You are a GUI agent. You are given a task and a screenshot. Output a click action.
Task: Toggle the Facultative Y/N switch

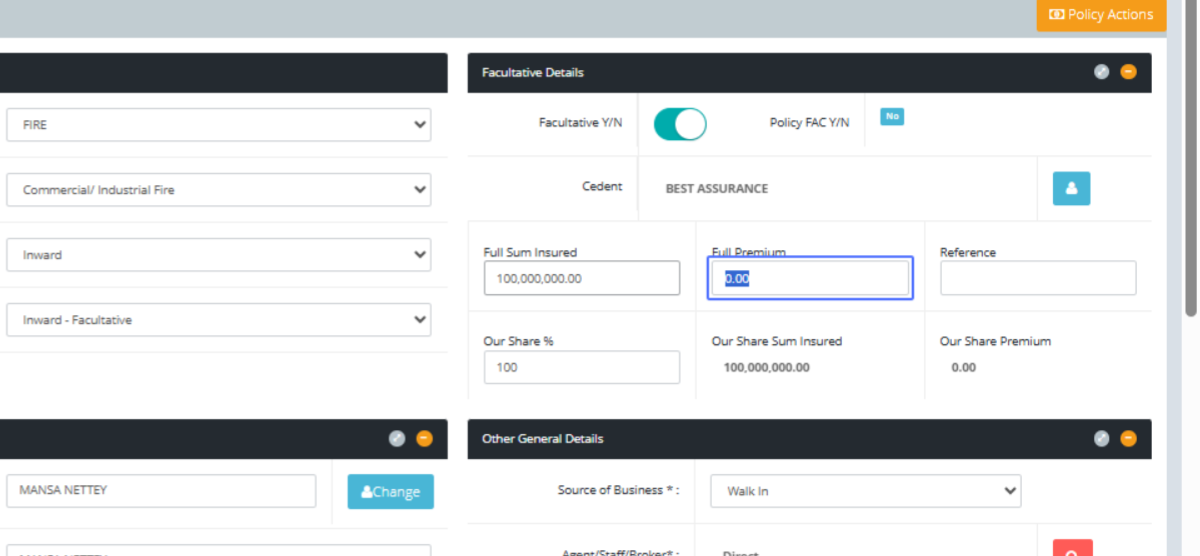point(680,124)
